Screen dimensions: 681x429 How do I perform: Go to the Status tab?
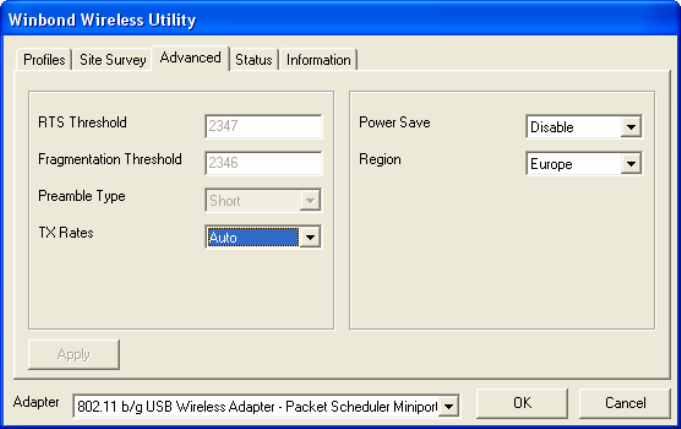point(254,59)
